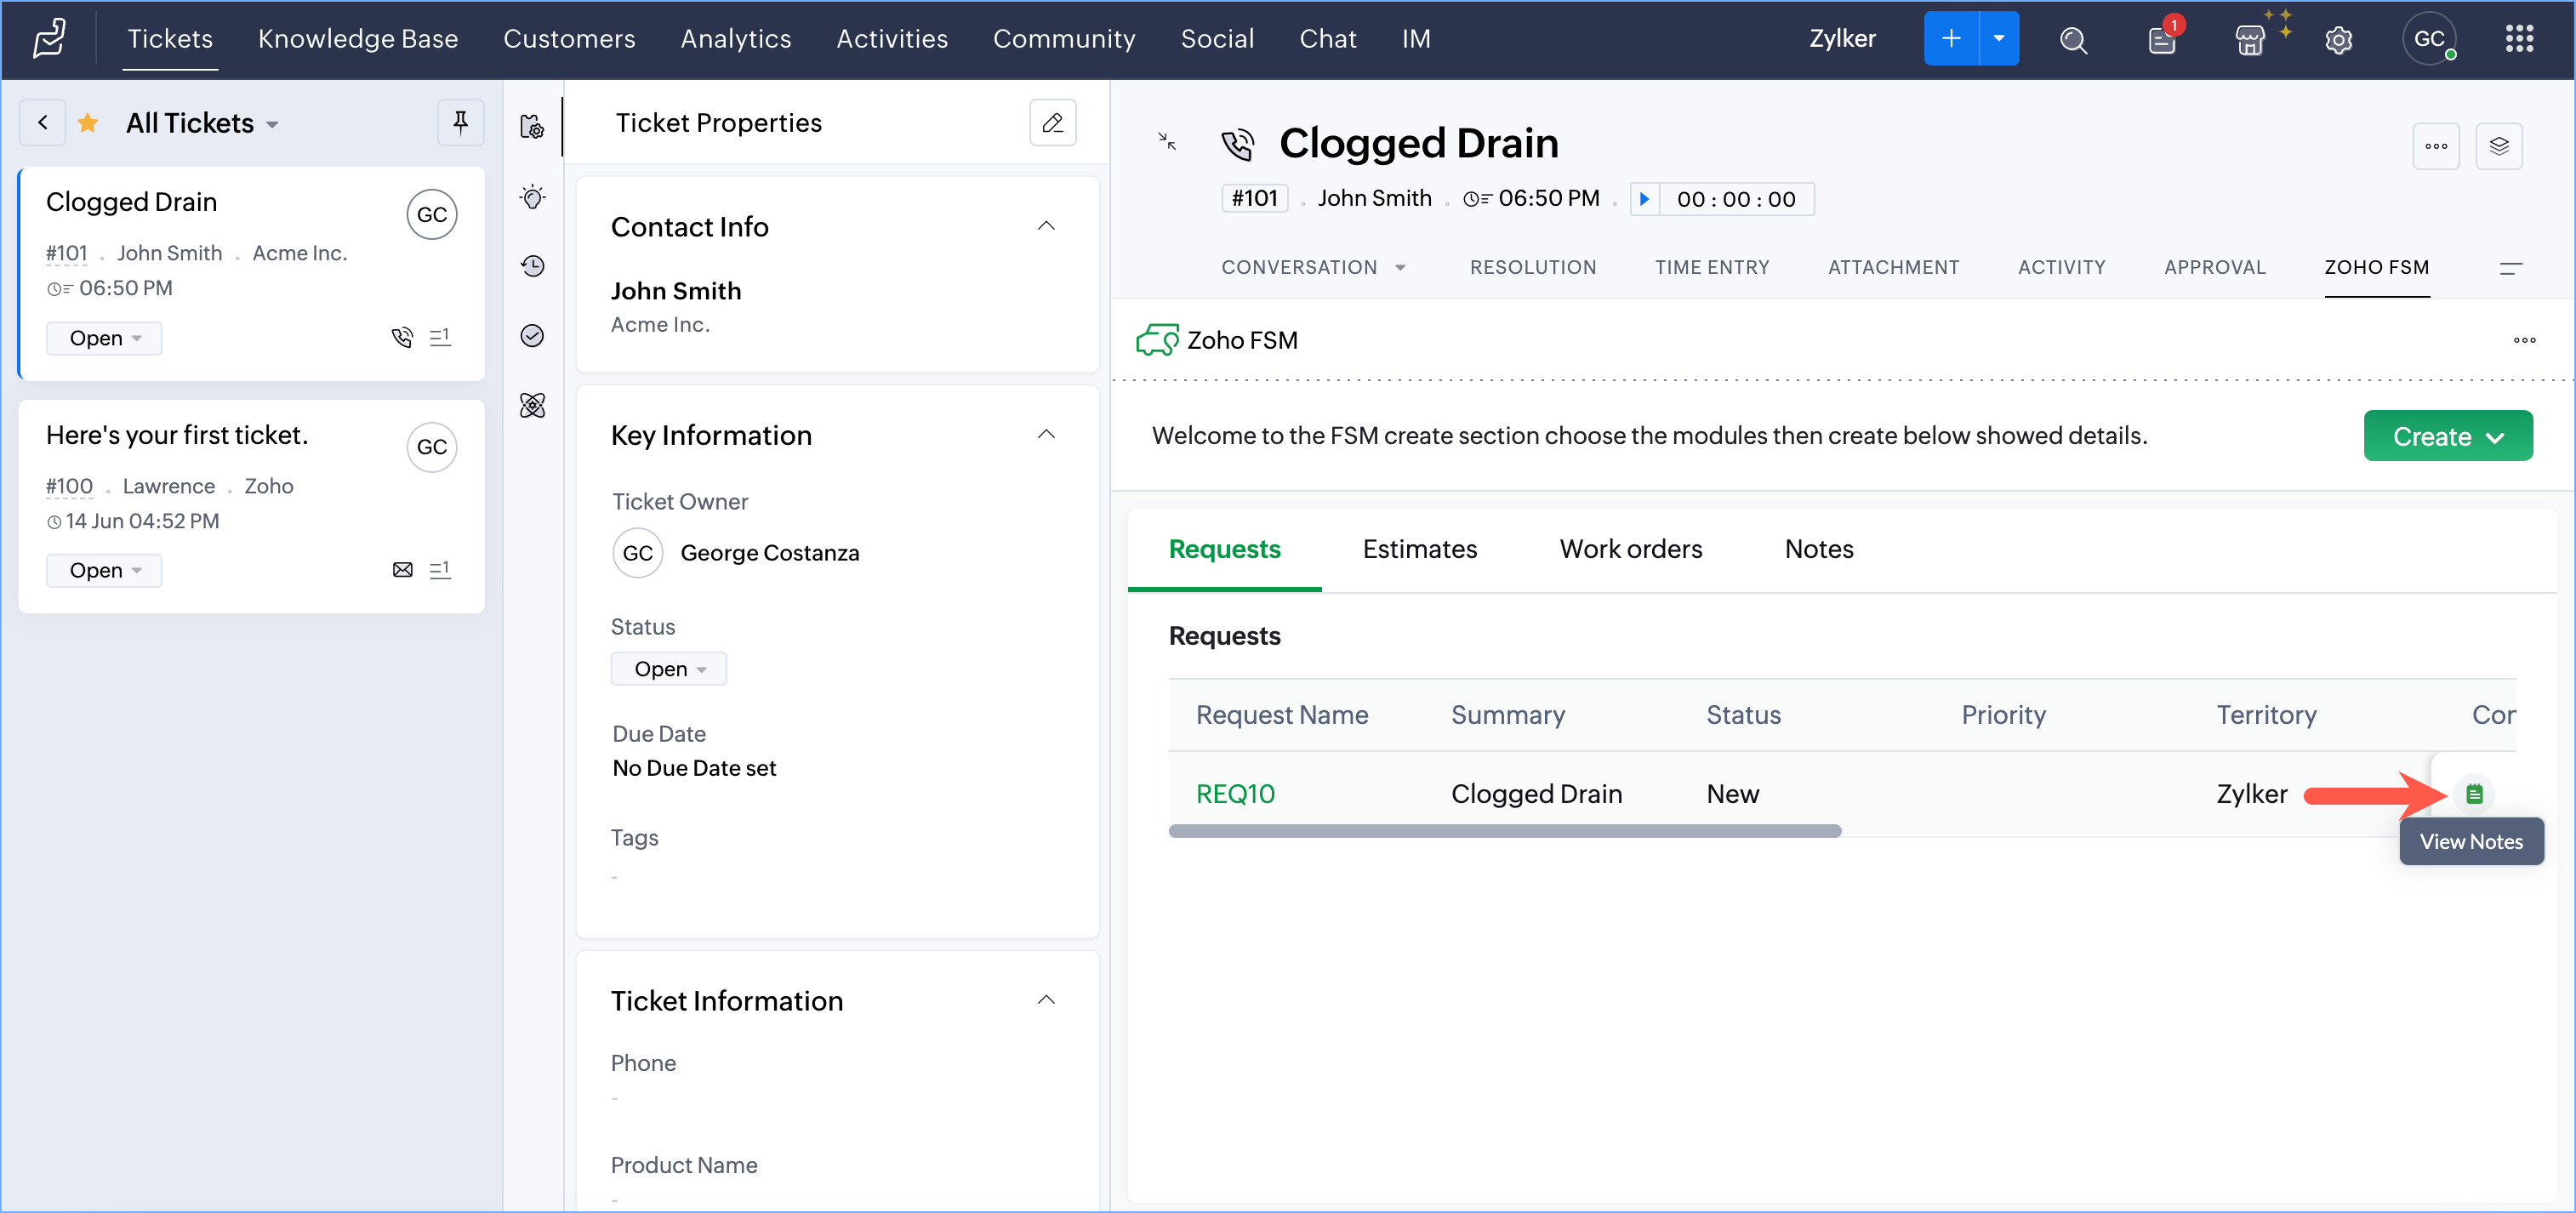
Task: Open Status dropdown in Key Information
Action: click(668, 669)
